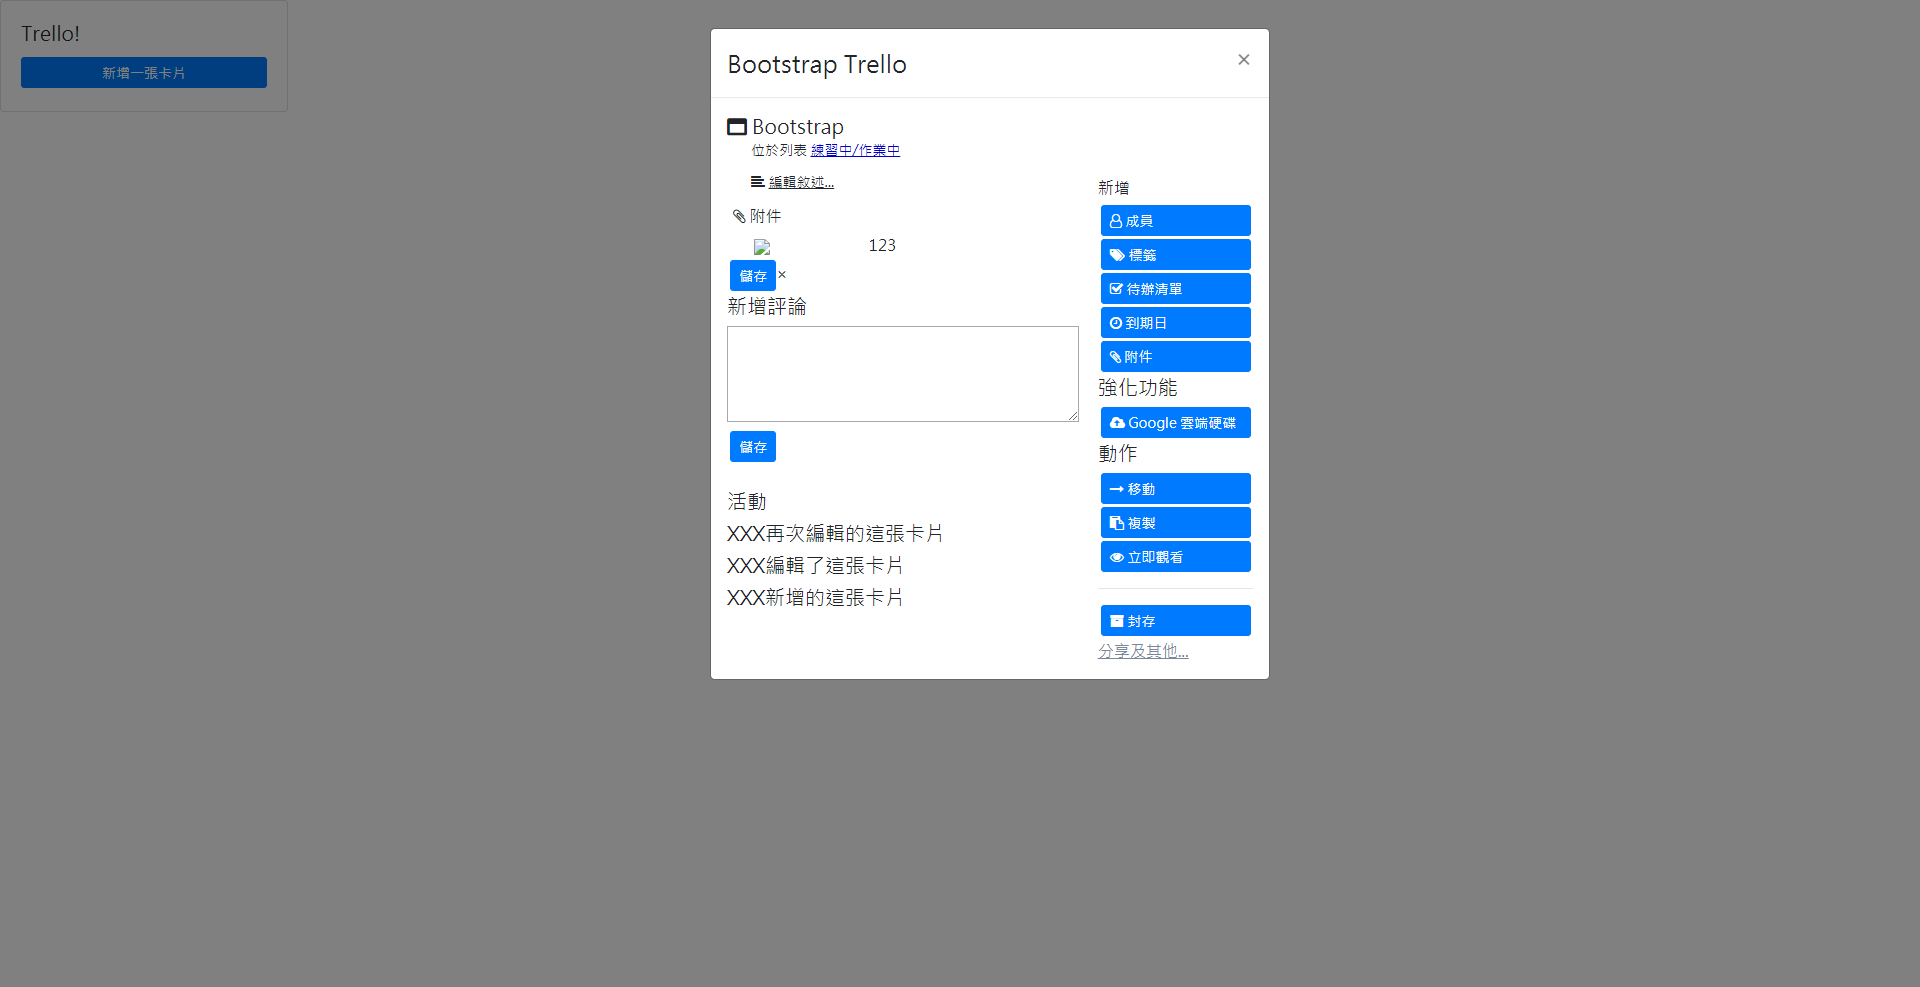Image resolution: width=1920 pixels, height=987 pixels.
Task: Click activity entry XXX再次編輯的這張卡片
Action: (x=835, y=534)
